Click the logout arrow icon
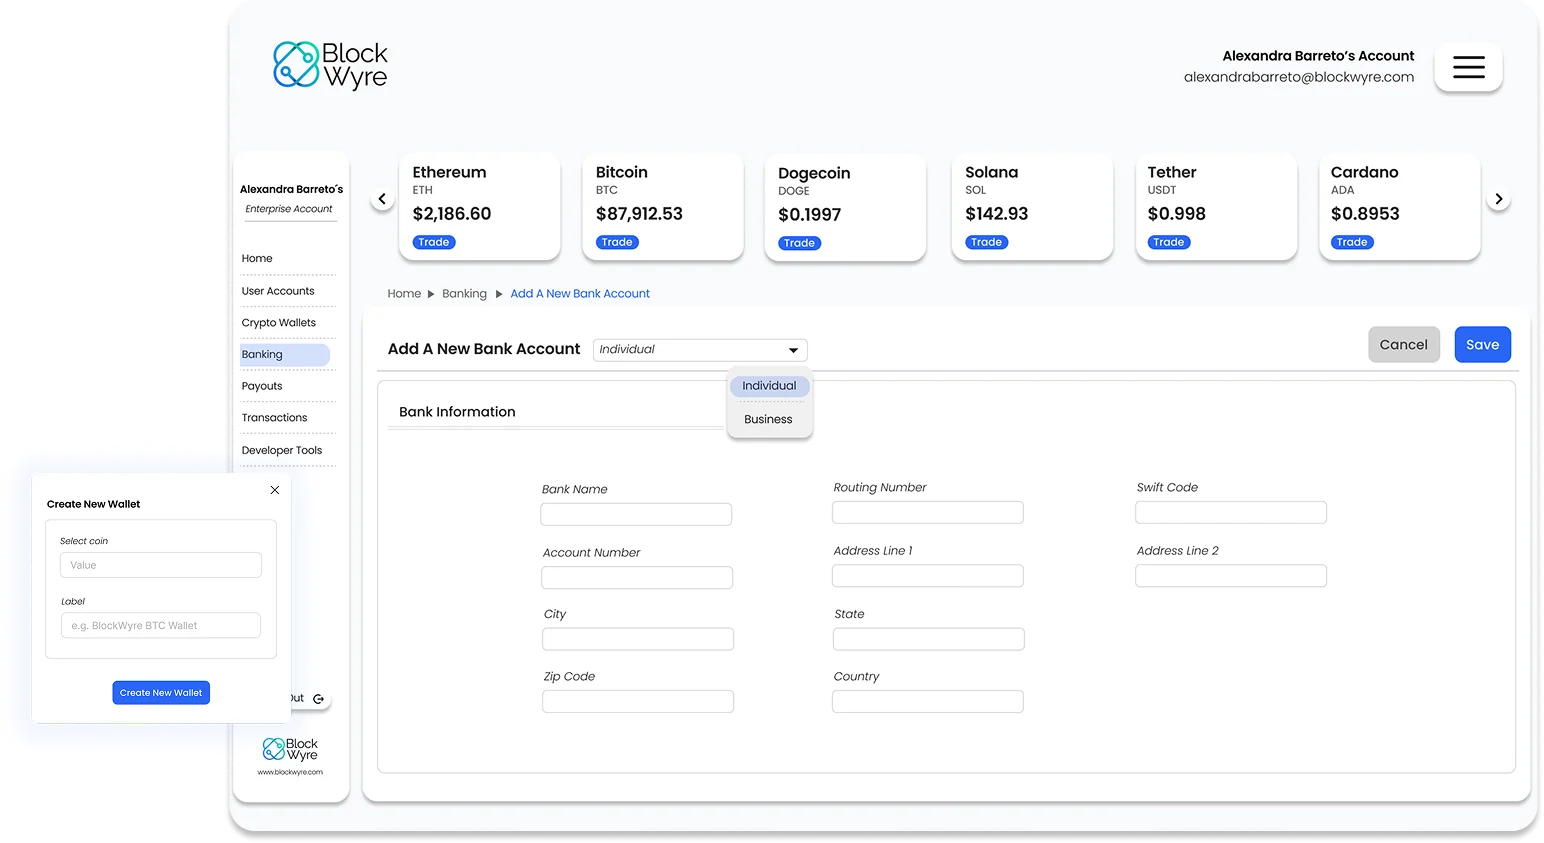This screenshot has width=1544, height=843. (x=318, y=699)
